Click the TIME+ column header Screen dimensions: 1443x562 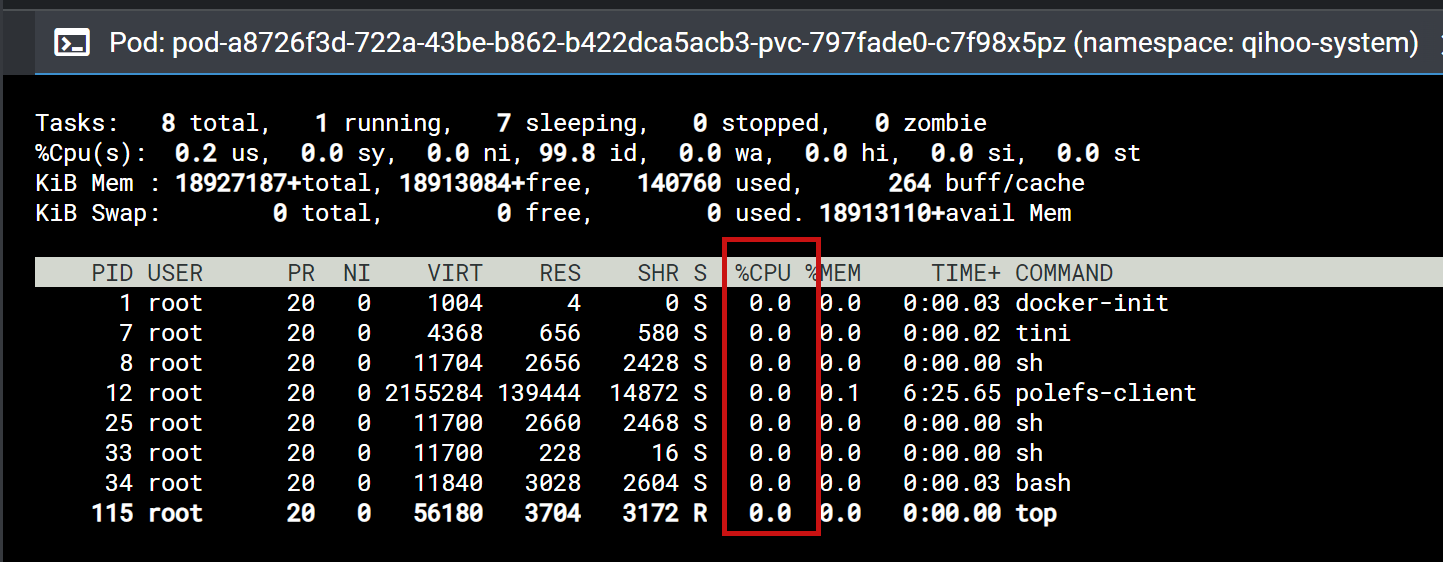tap(966, 273)
